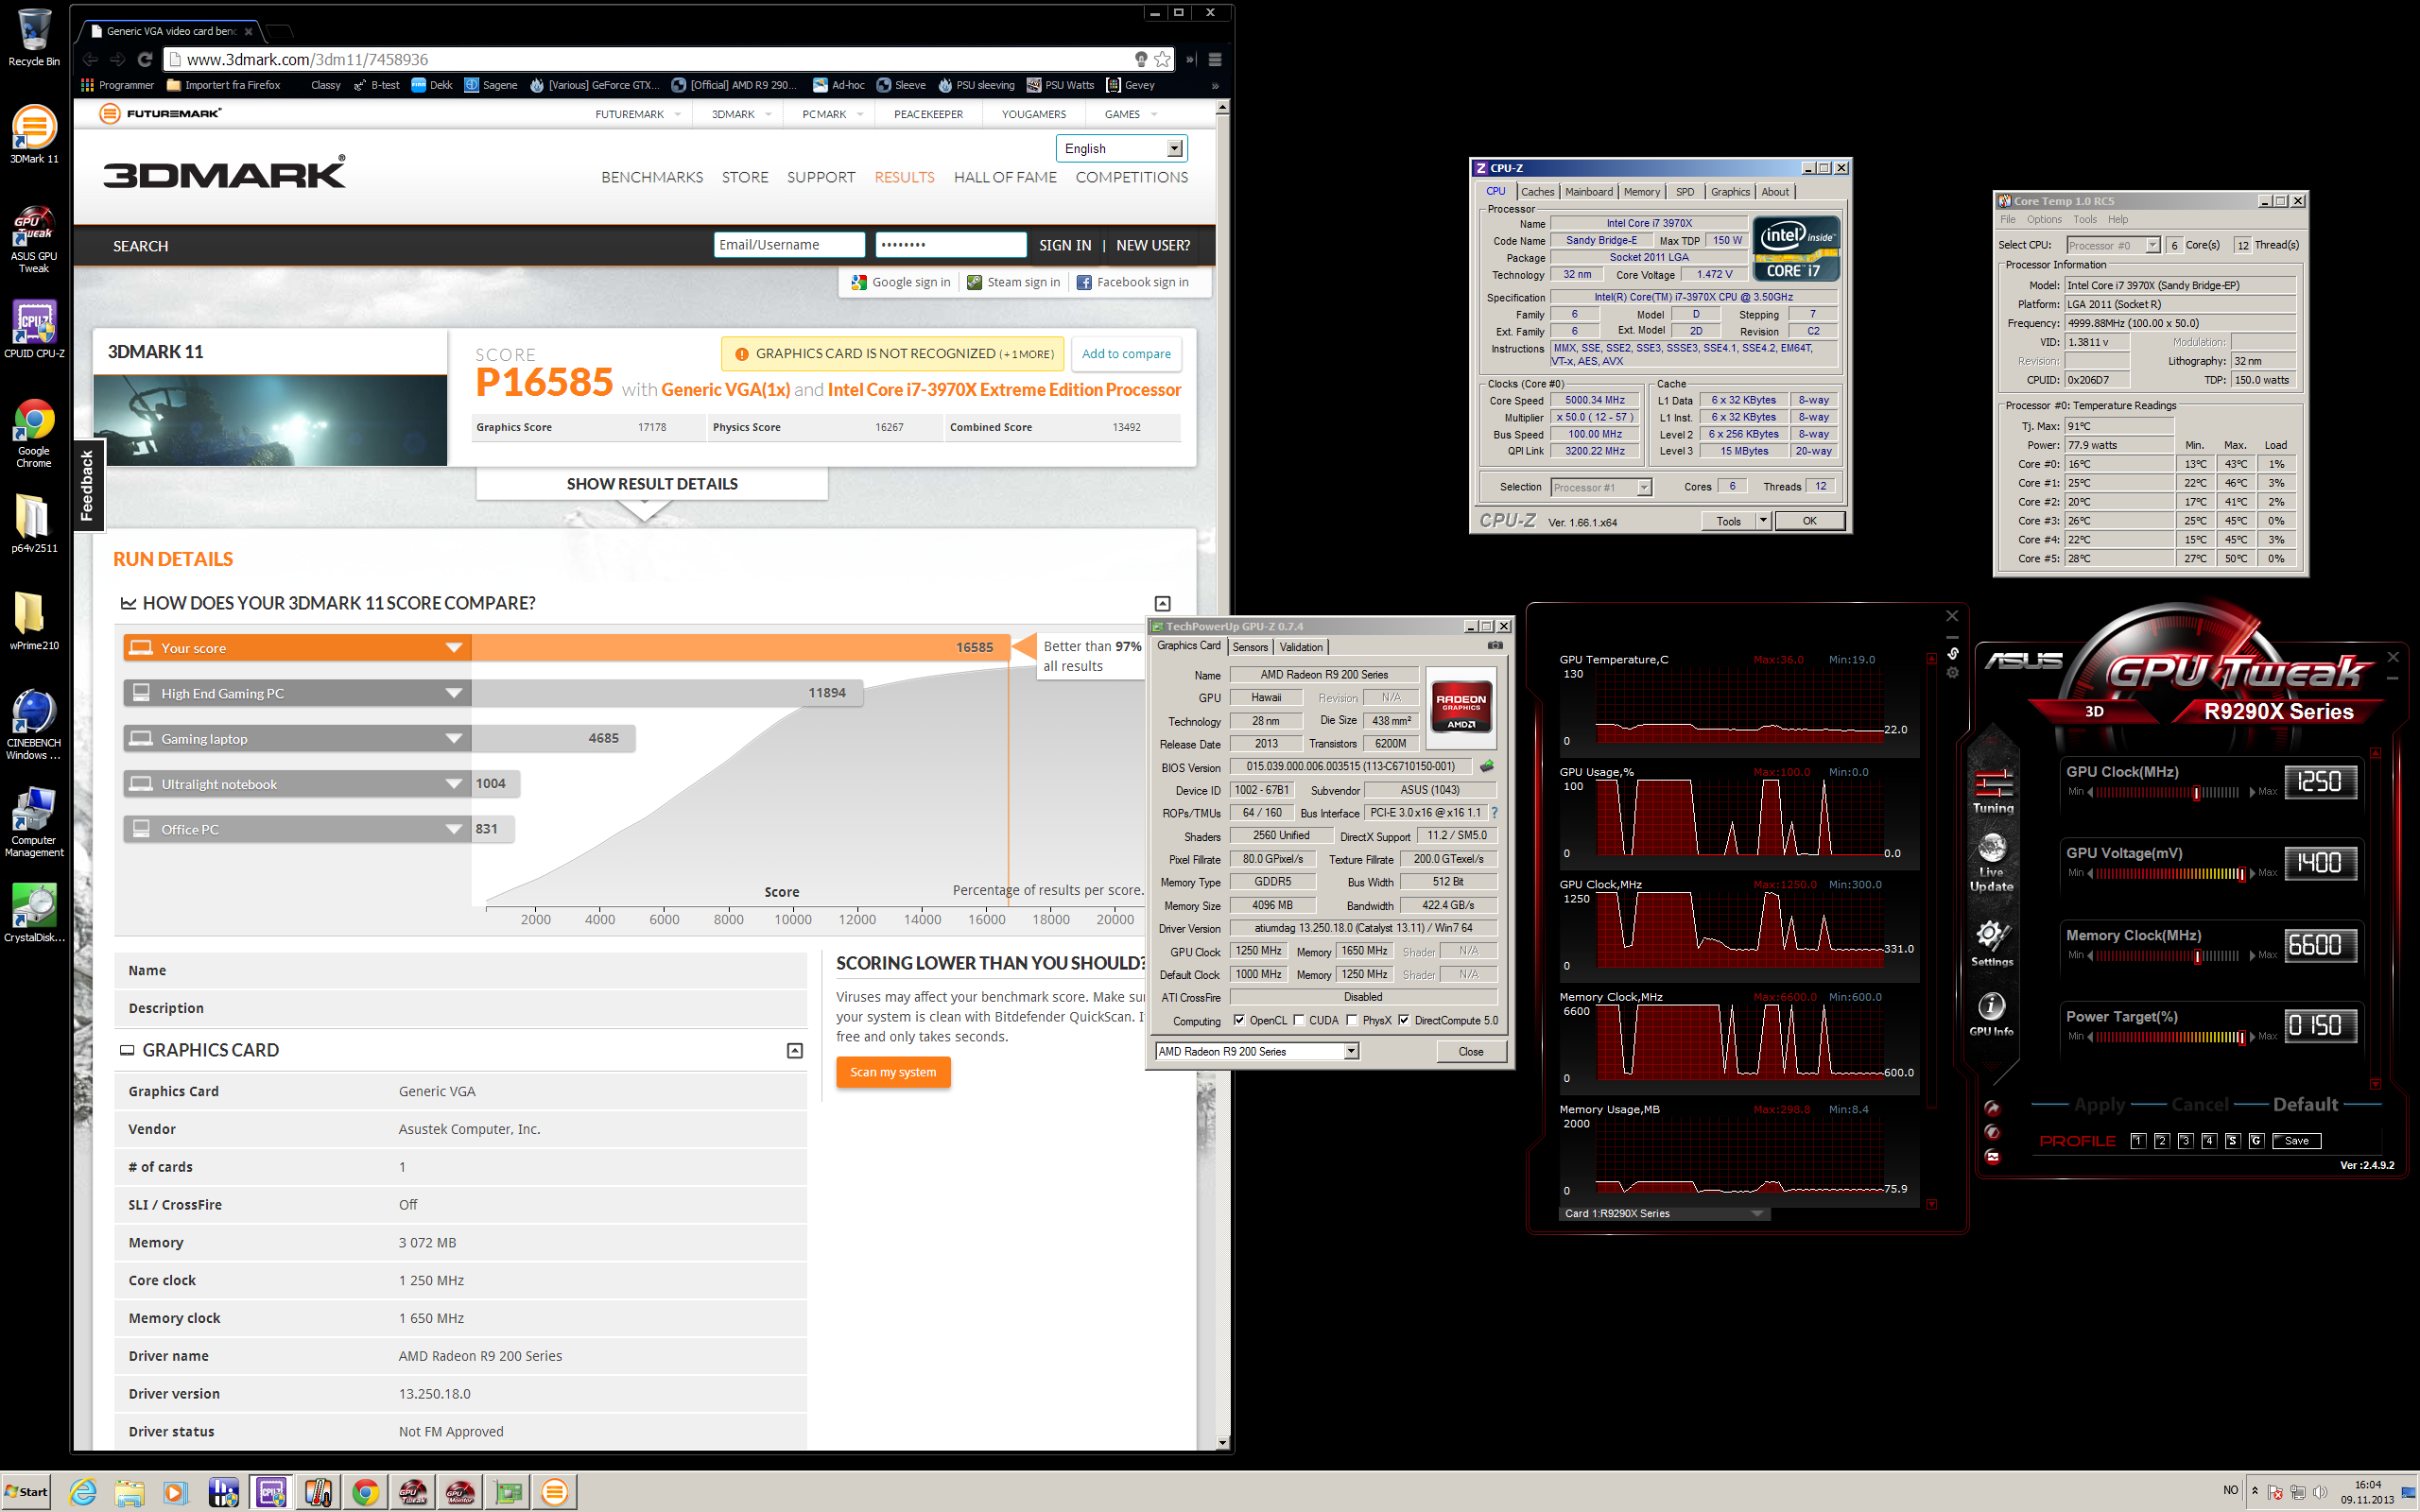Expand the Office PC dropdown

point(453,829)
